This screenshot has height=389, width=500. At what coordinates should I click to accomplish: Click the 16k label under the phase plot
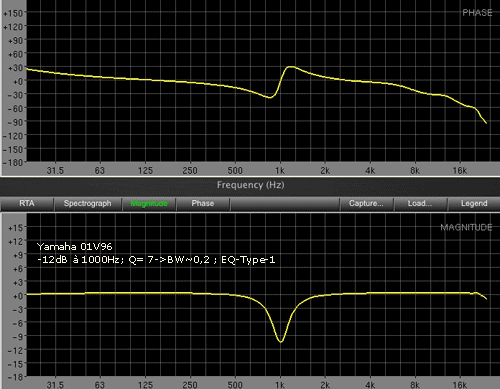(x=460, y=171)
